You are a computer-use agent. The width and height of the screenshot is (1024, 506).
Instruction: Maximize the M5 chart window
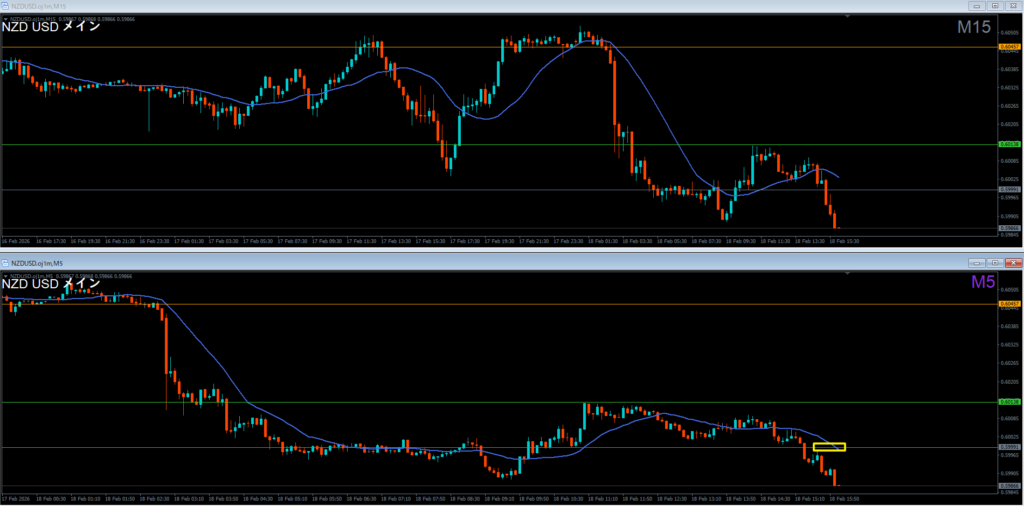[993, 263]
